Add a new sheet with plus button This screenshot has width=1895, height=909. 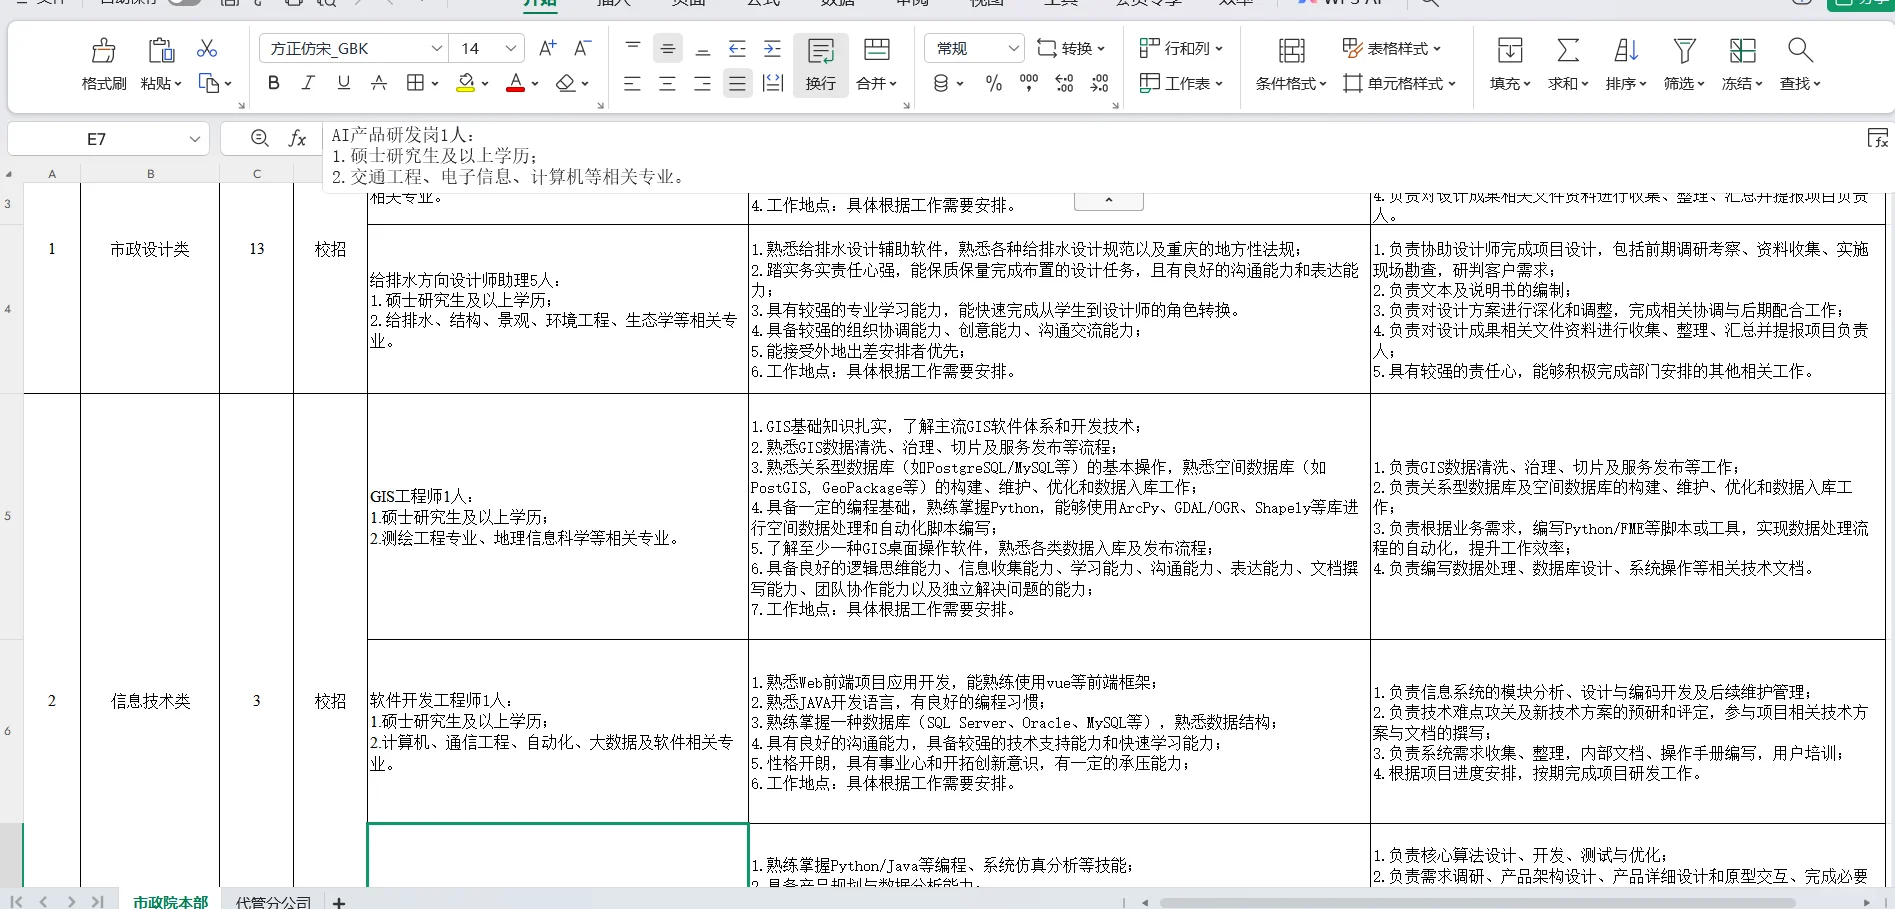[x=339, y=902]
